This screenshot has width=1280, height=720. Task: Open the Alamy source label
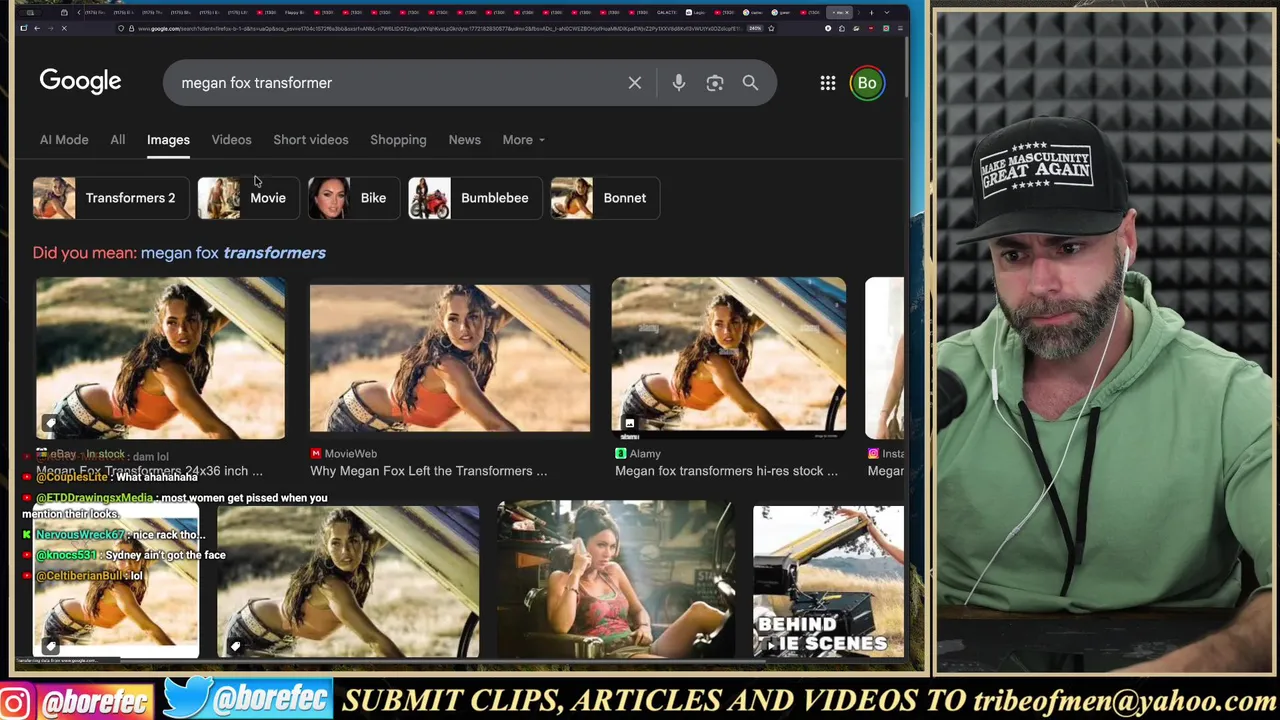(645, 454)
